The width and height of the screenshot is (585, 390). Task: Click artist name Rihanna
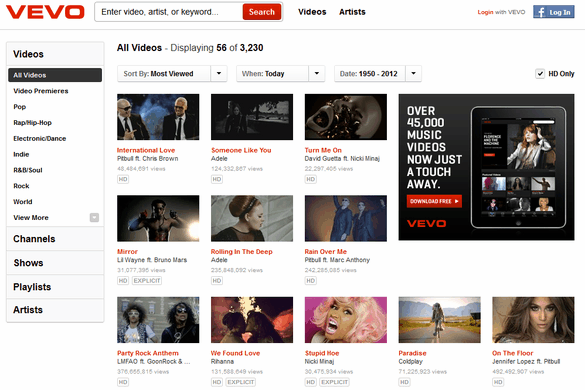tap(222, 362)
